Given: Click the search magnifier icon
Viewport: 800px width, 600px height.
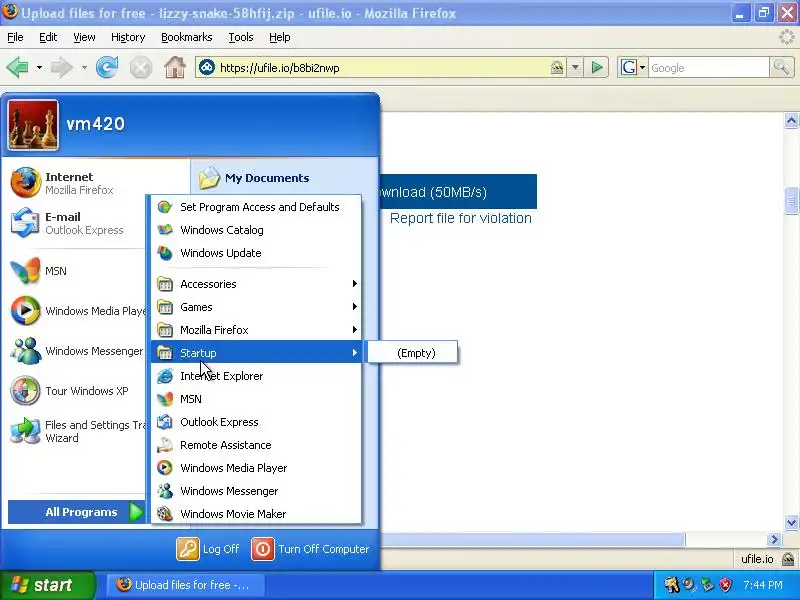Looking at the screenshot, I should click(x=781, y=67).
